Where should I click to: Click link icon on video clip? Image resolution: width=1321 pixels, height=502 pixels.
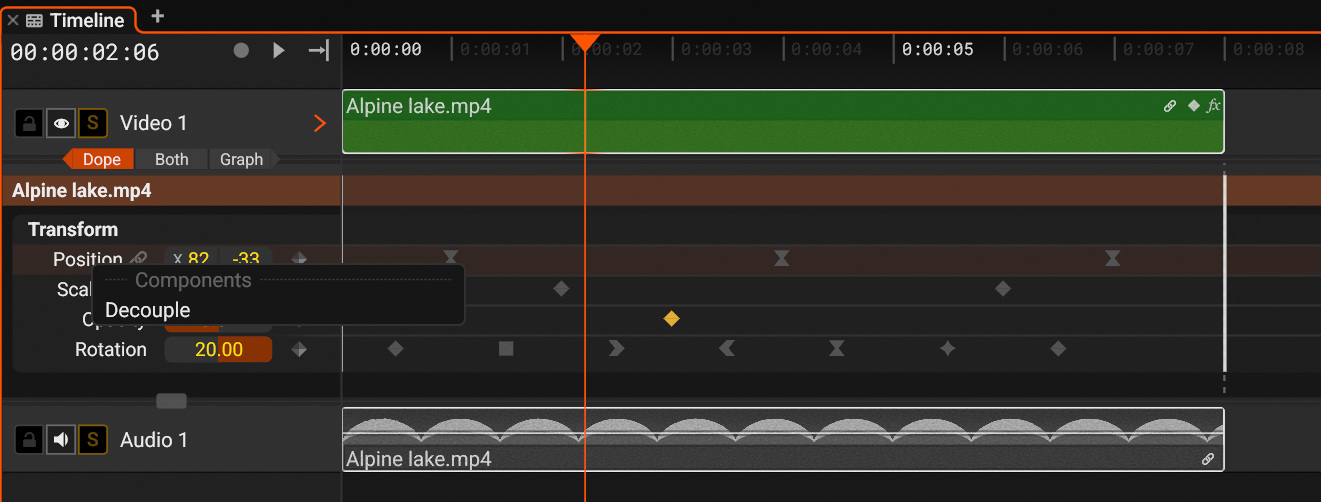click(x=1170, y=106)
